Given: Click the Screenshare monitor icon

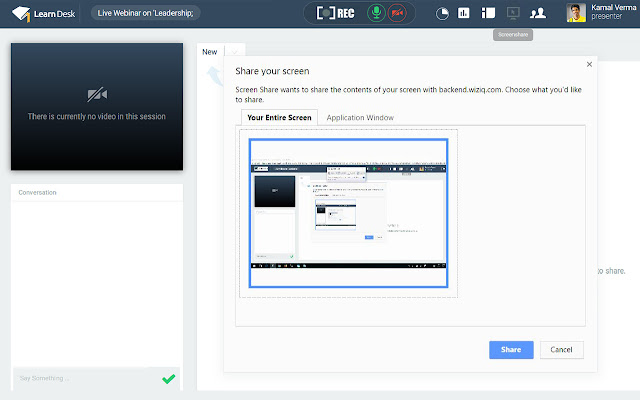Looking at the screenshot, I should click(513, 13).
